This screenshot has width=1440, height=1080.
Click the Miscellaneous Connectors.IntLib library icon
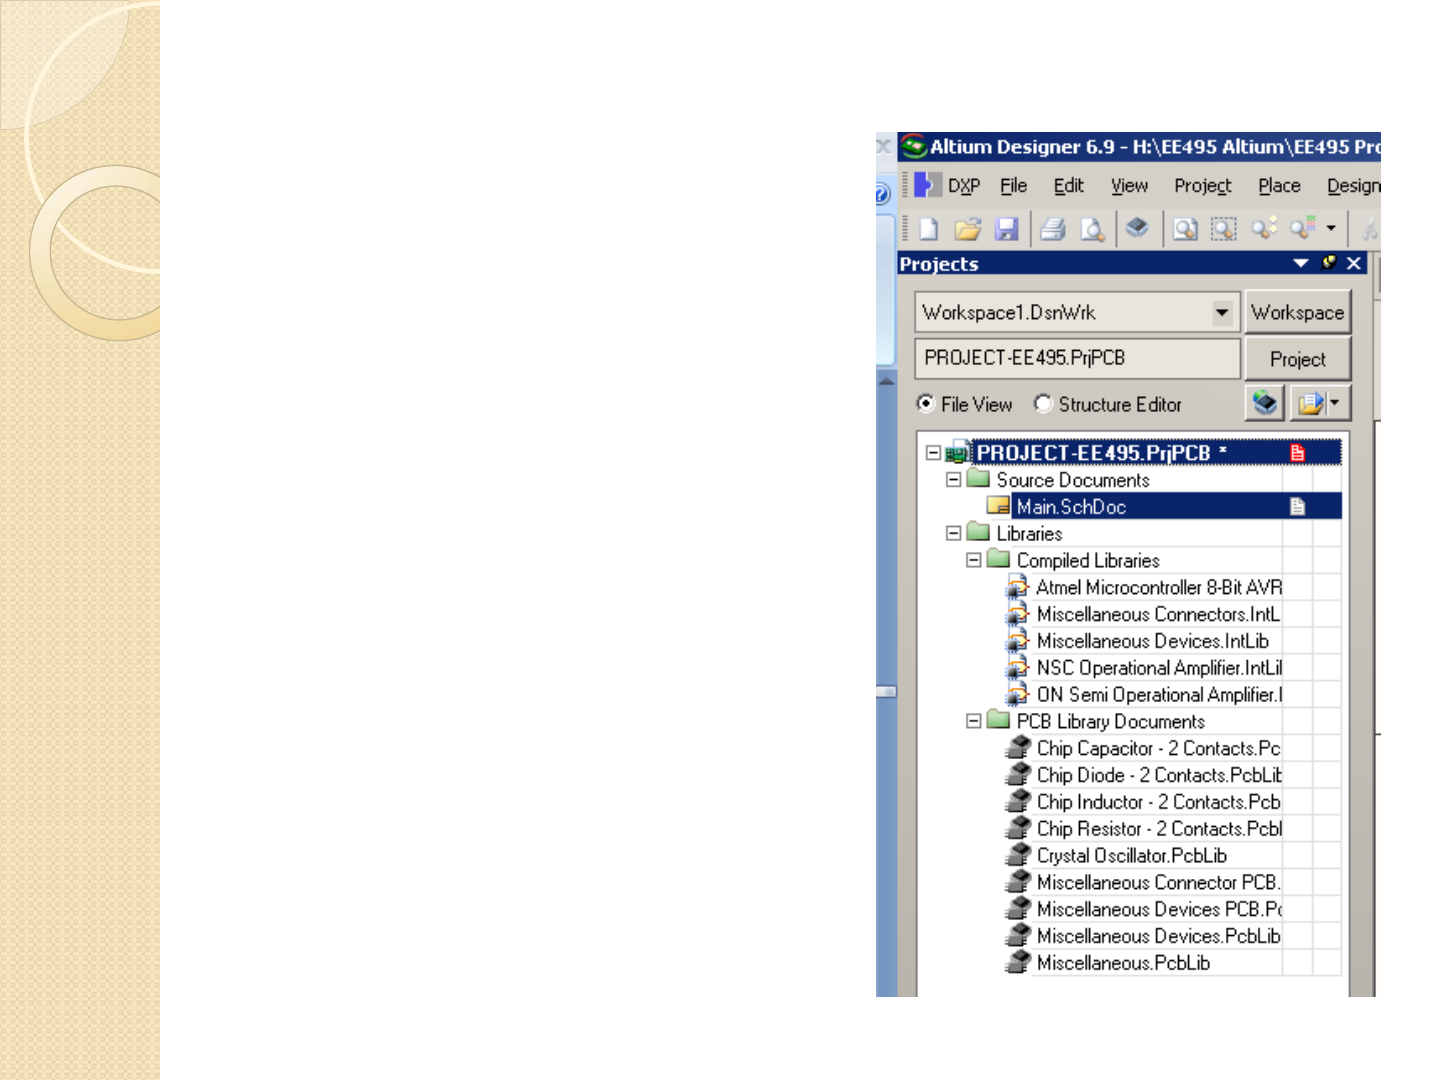pos(1018,615)
